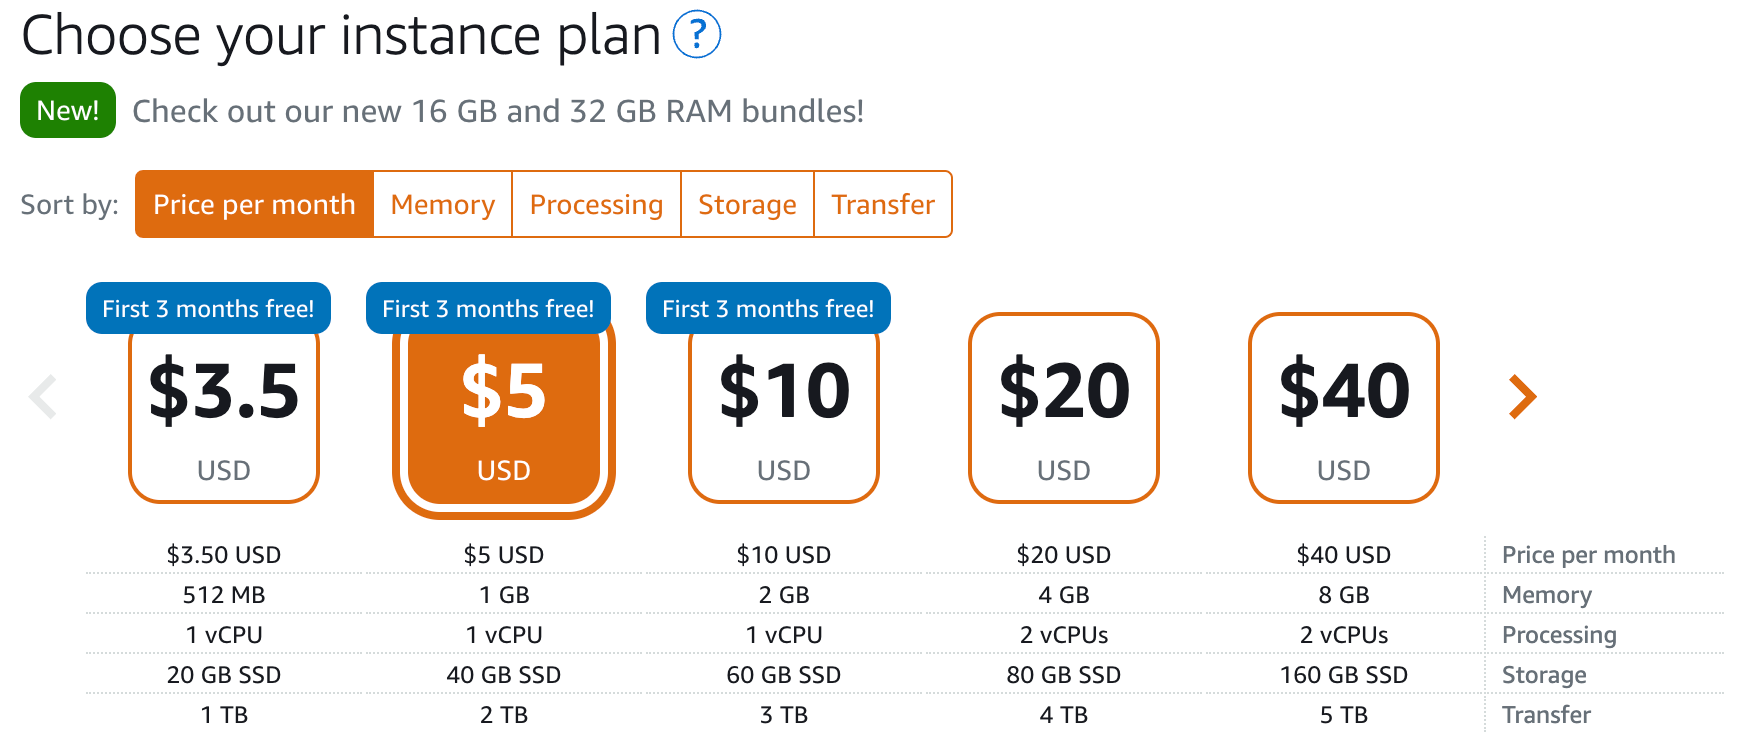Choose the $40 USD instance plan
1748x746 pixels.
tap(1344, 408)
